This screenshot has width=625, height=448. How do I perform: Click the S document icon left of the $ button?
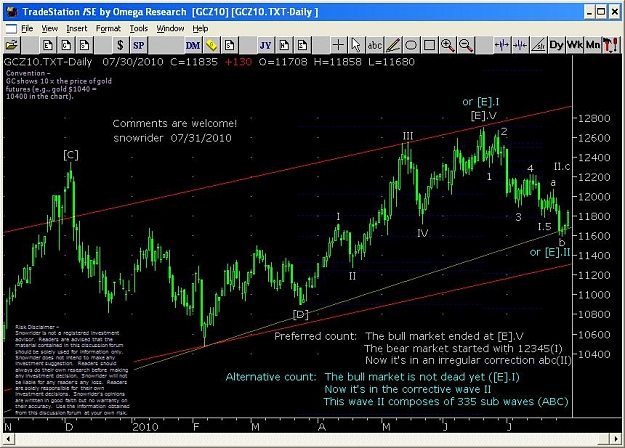point(85,45)
